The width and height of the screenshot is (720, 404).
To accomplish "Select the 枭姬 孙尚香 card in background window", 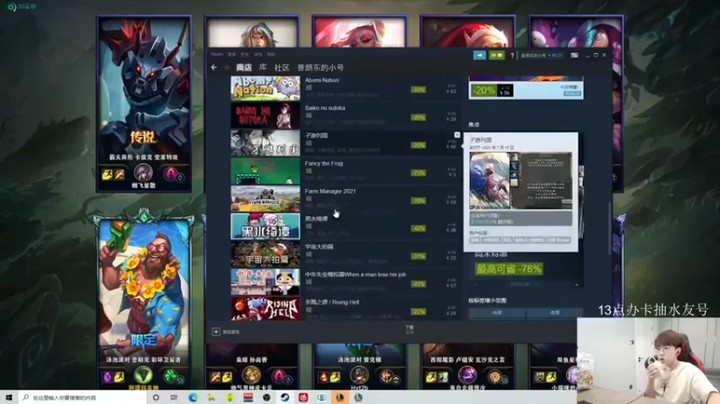I will click(252, 367).
